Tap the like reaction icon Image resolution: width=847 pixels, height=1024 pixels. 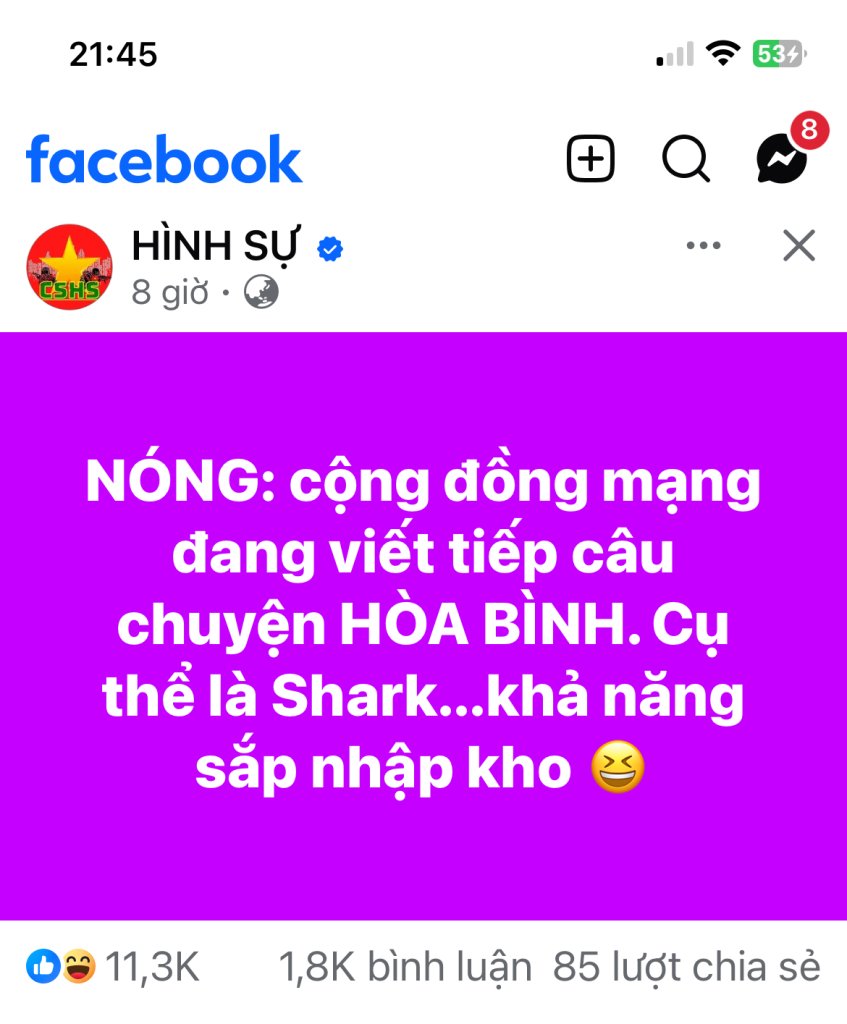click(43, 967)
